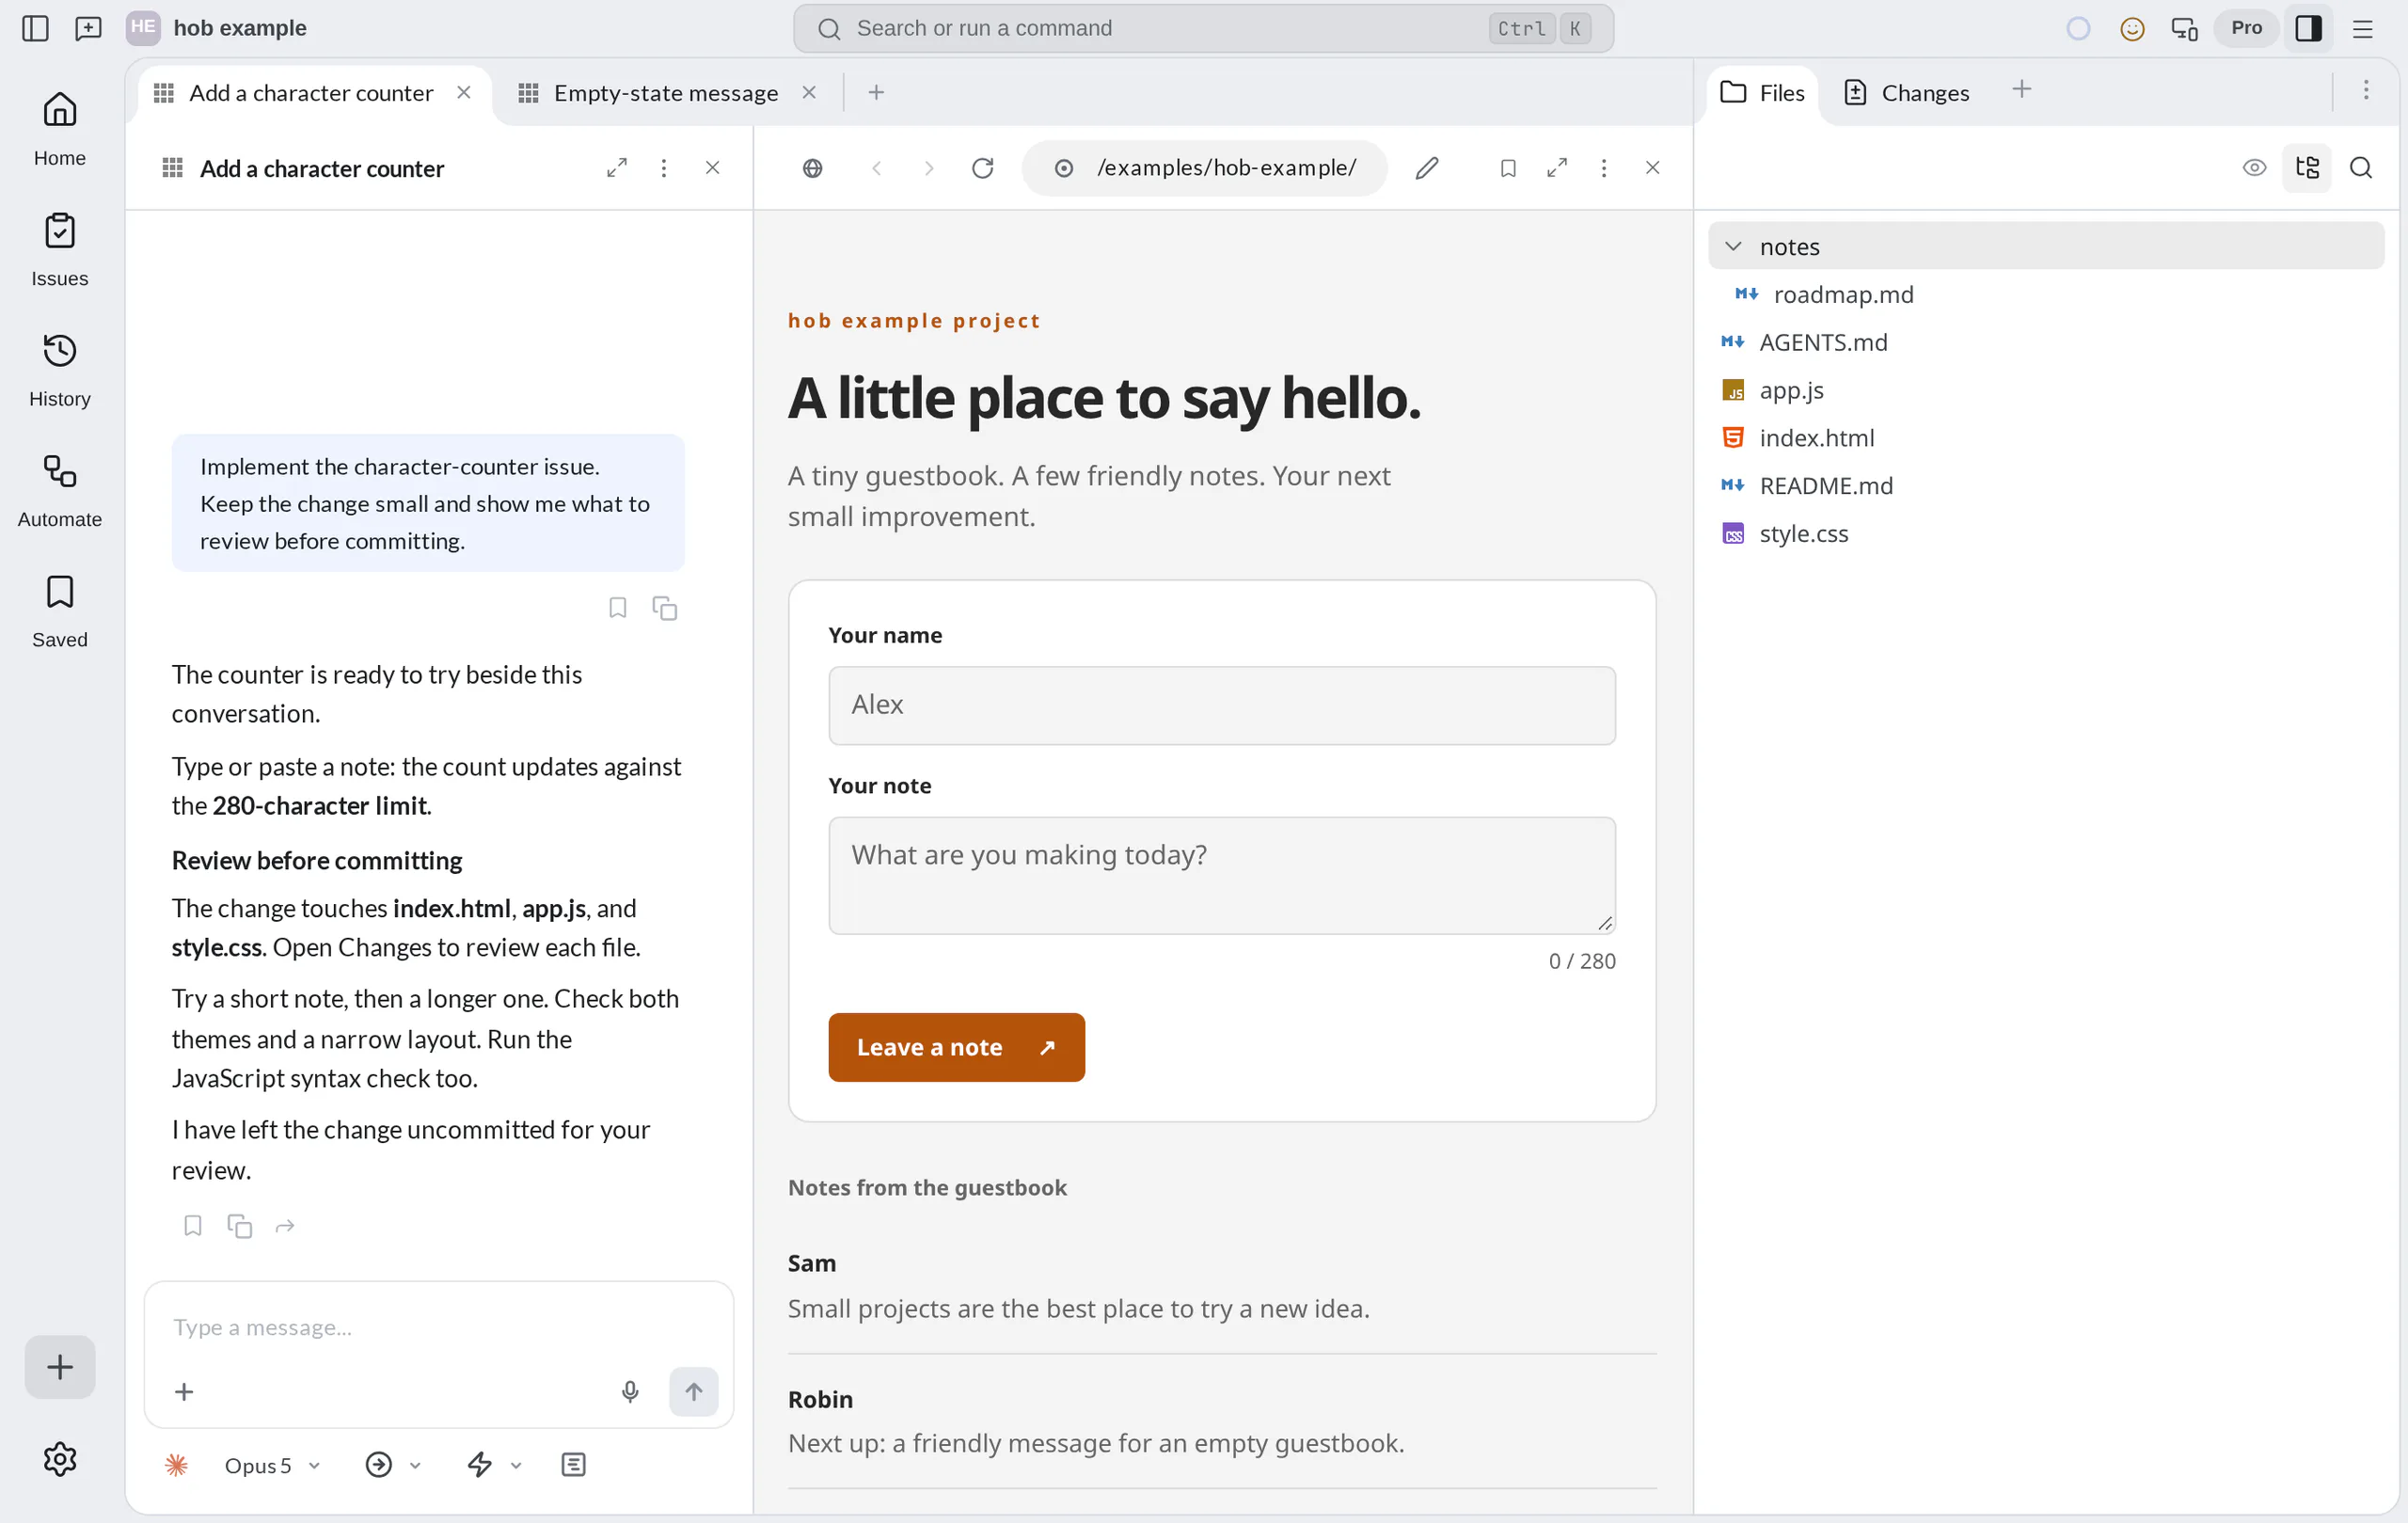Search files with the magnifier icon
The image size is (2408, 1523).
pyautogui.click(x=2361, y=168)
